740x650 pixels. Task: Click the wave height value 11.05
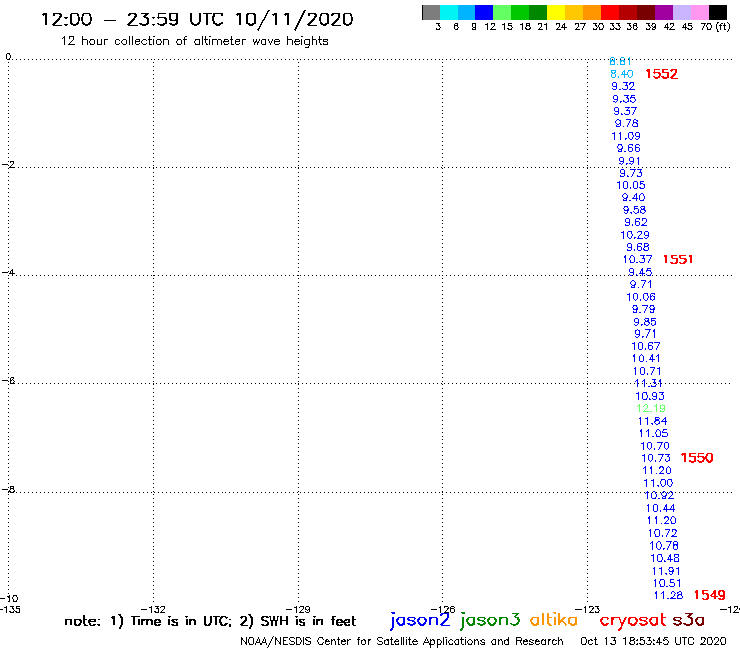(x=654, y=433)
